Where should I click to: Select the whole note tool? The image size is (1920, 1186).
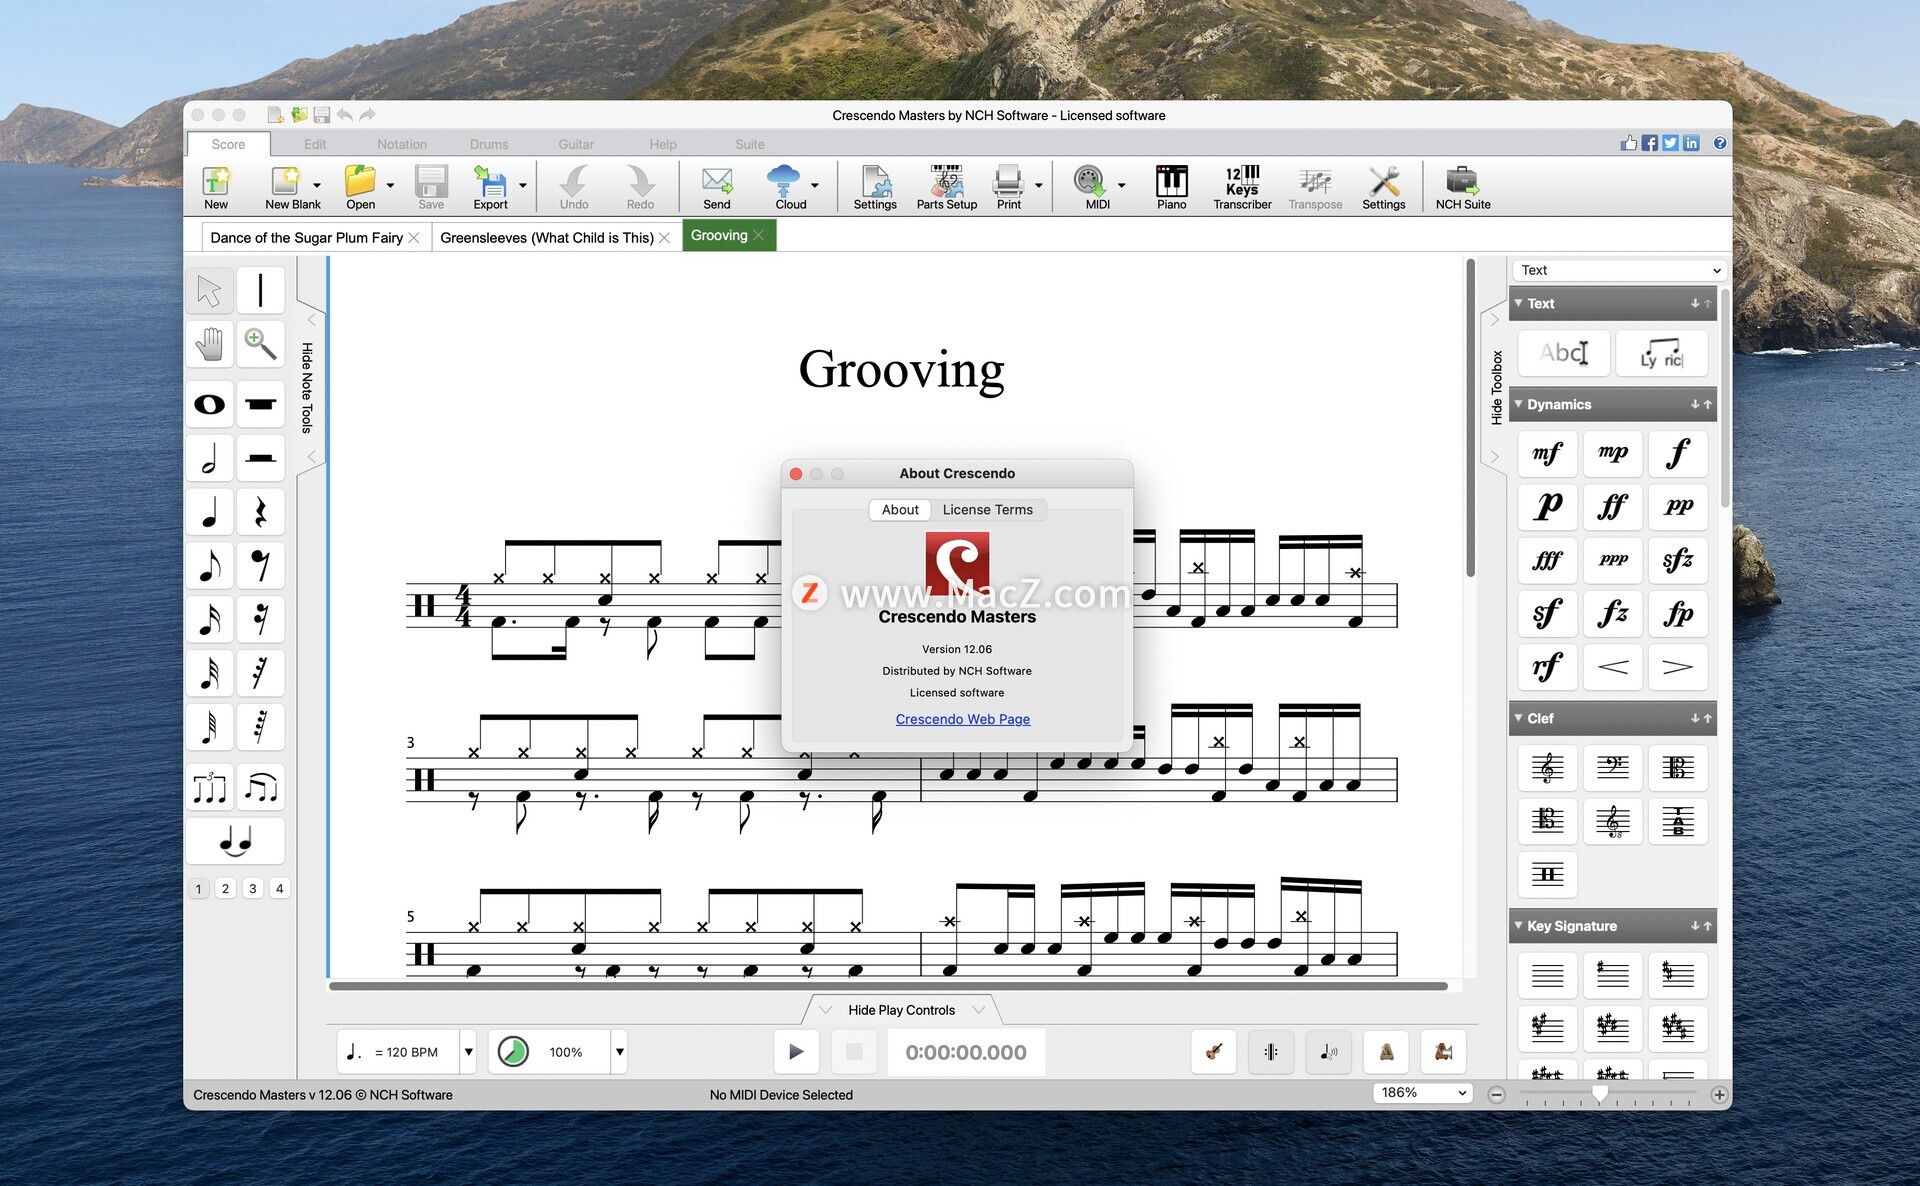209,404
